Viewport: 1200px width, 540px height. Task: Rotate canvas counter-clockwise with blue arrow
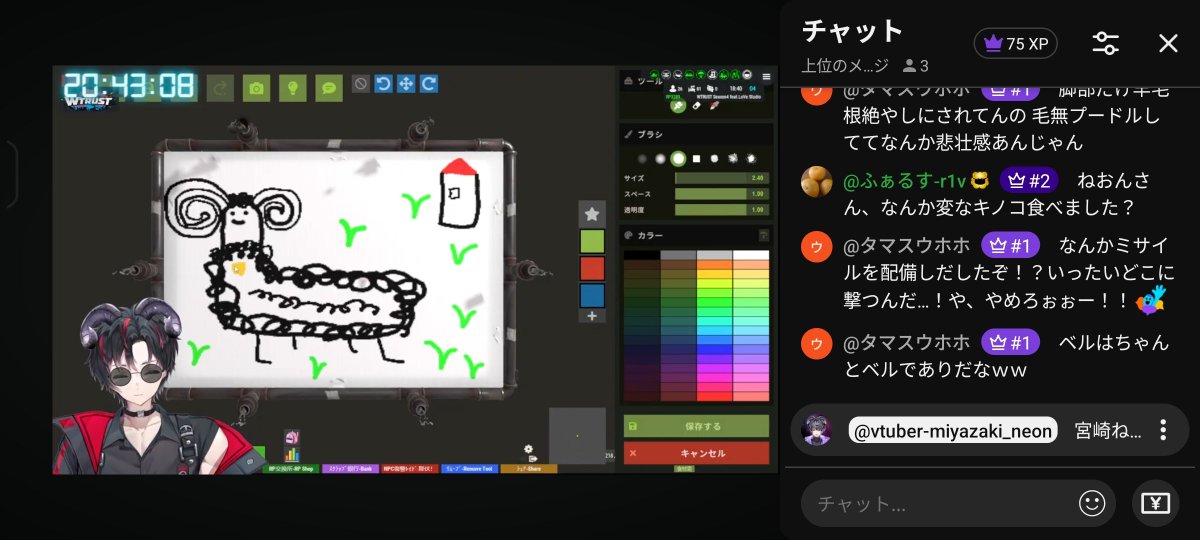tap(383, 84)
